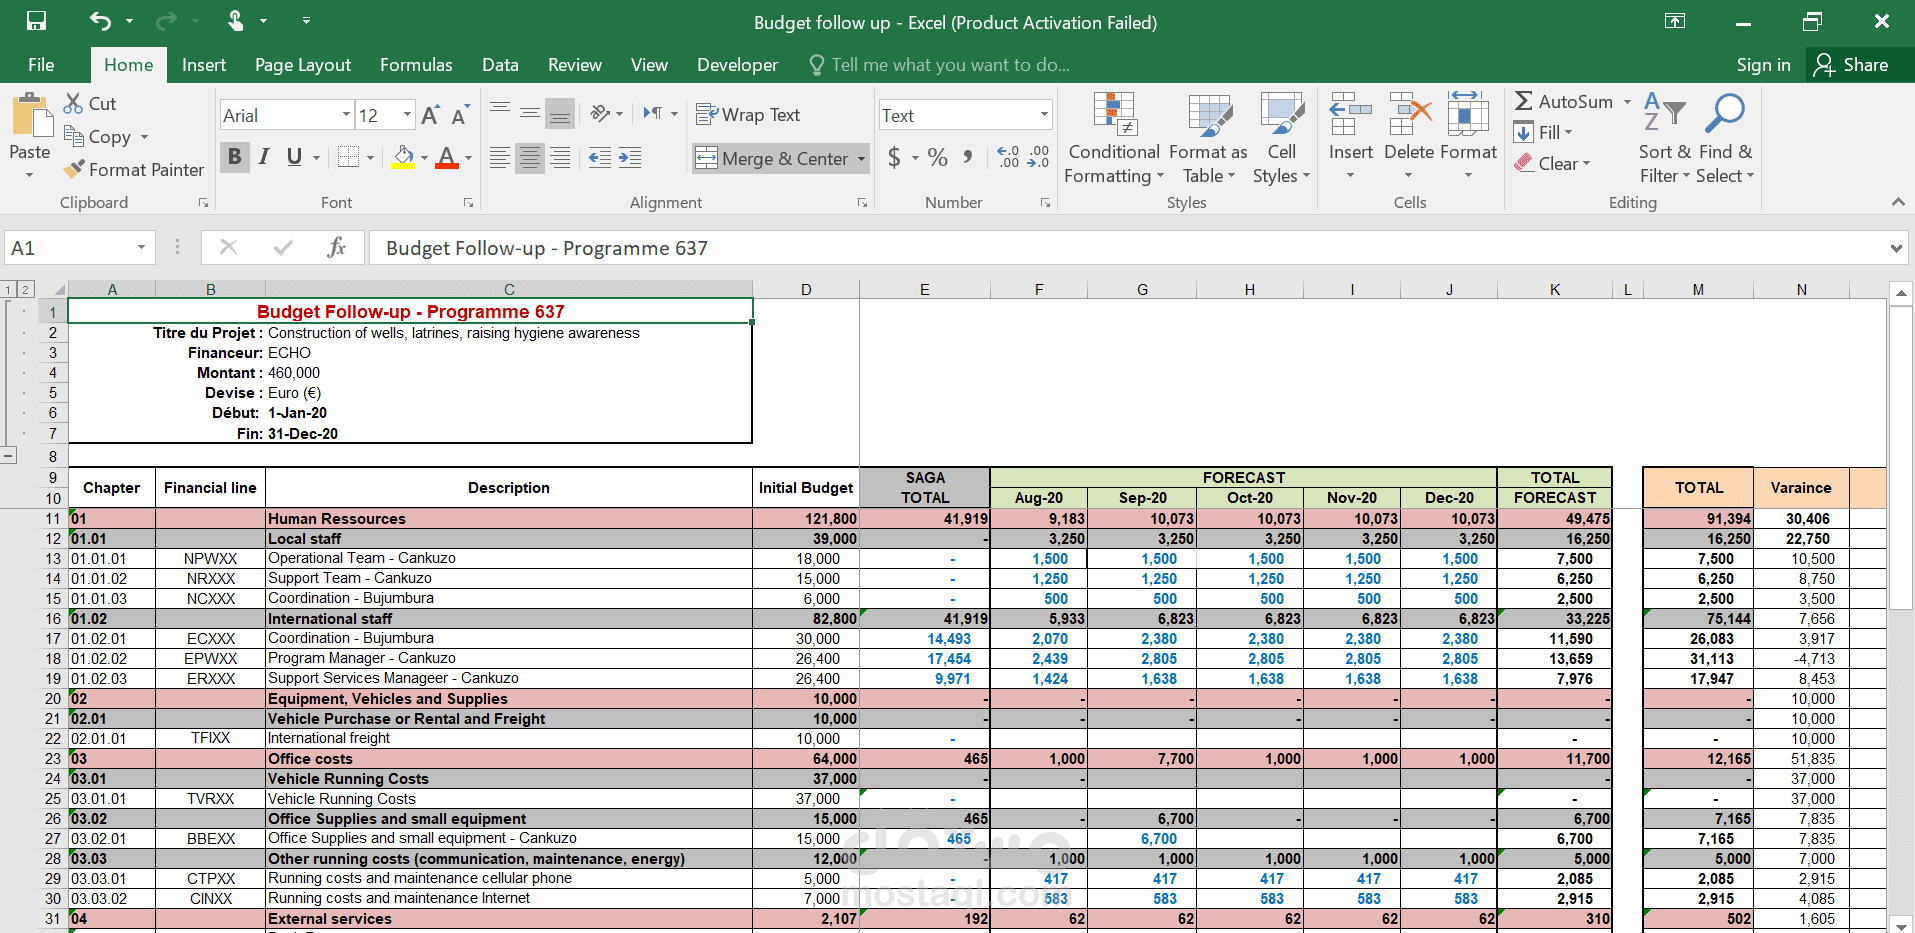Align text to the right
The width and height of the screenshot is (1915, 933).
click(560, 157)
